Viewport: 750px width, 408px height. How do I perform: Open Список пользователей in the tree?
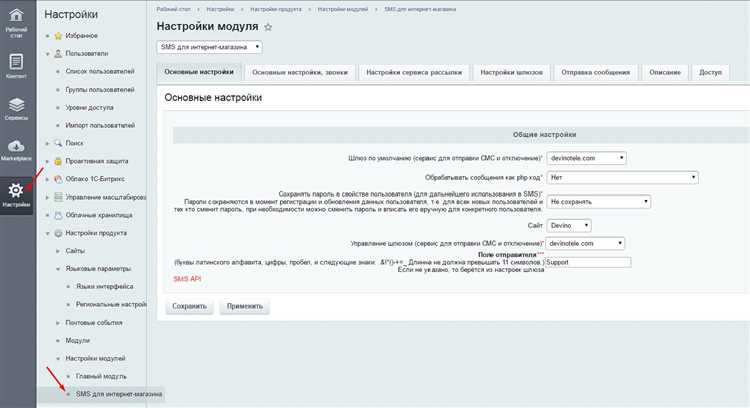point(100,72)
